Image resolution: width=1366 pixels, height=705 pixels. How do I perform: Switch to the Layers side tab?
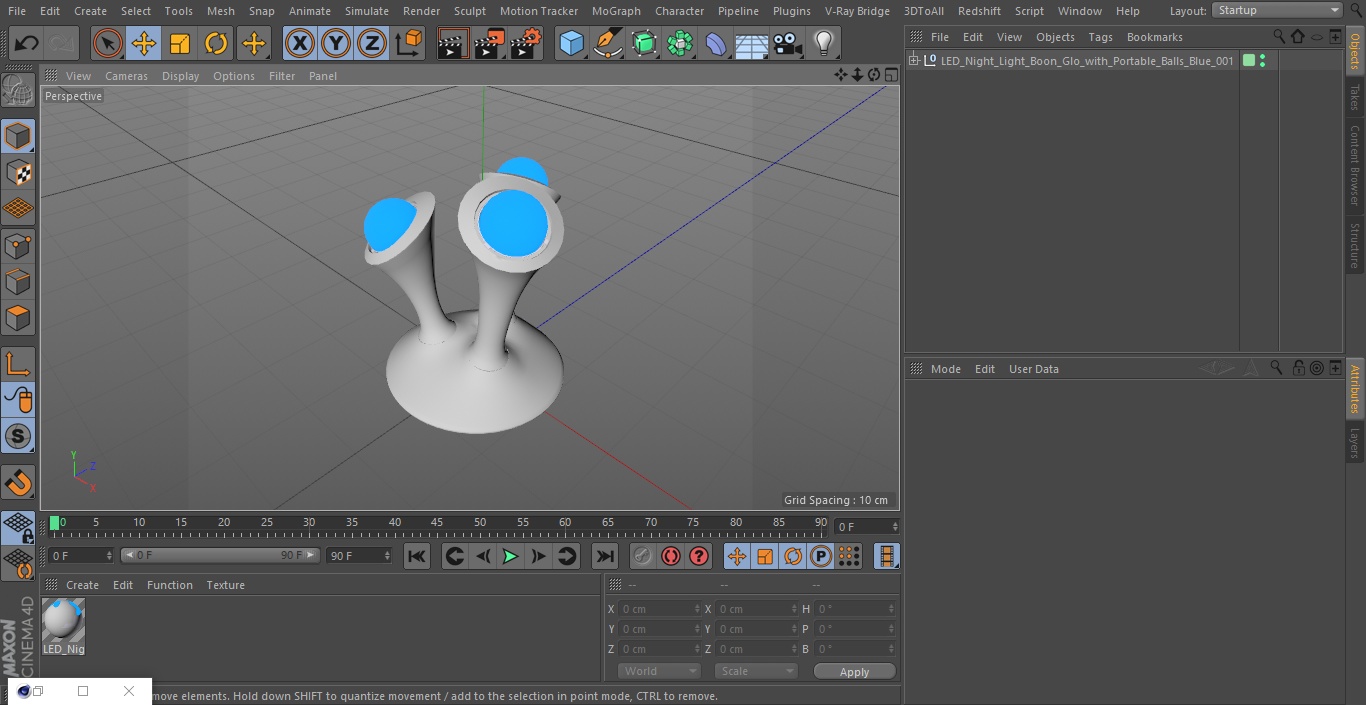(1355, 443)
